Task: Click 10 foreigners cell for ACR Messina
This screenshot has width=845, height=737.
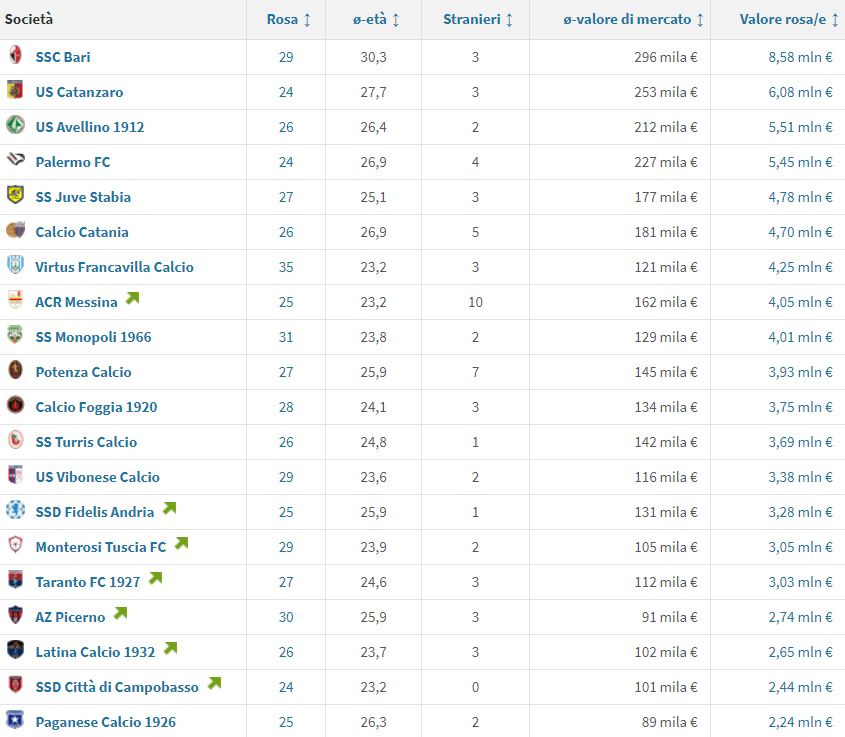Action: coord(475,302)
